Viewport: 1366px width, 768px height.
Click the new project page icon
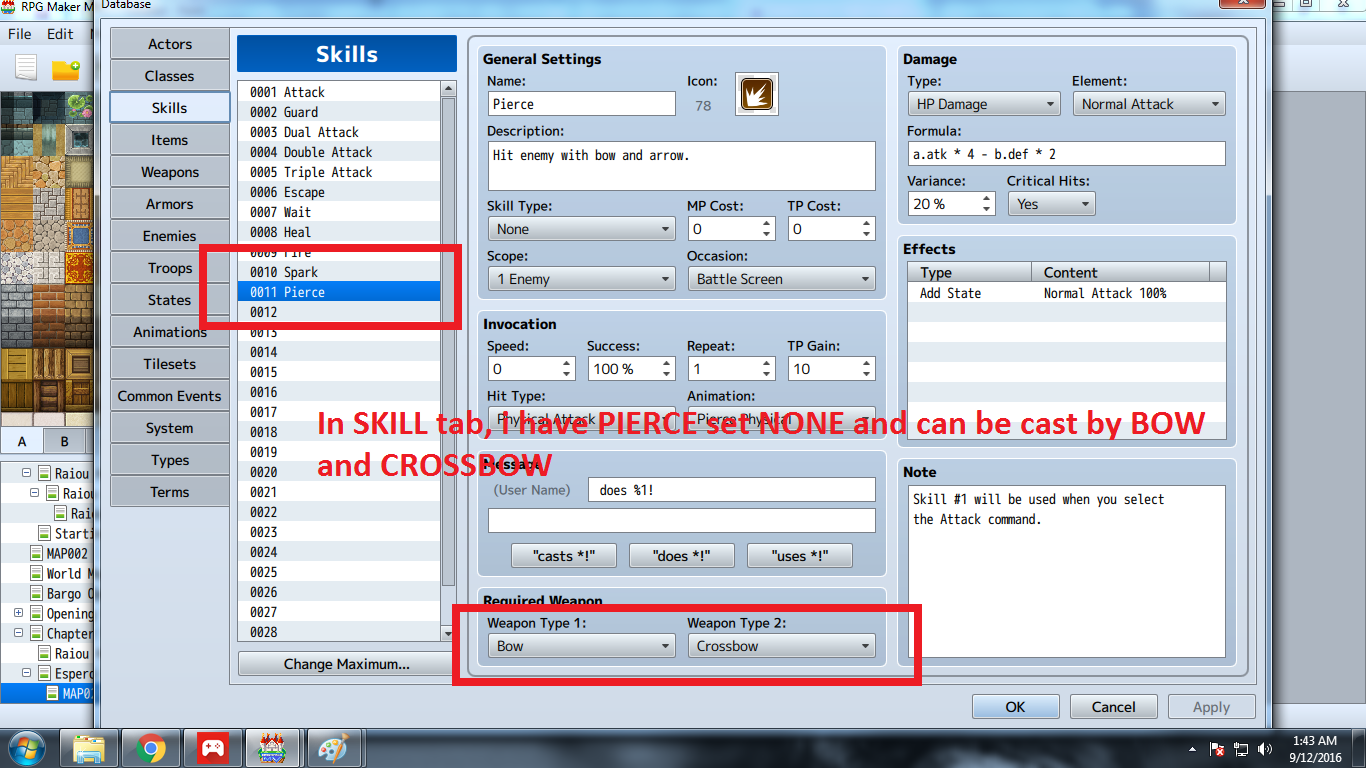click(26, 68)
